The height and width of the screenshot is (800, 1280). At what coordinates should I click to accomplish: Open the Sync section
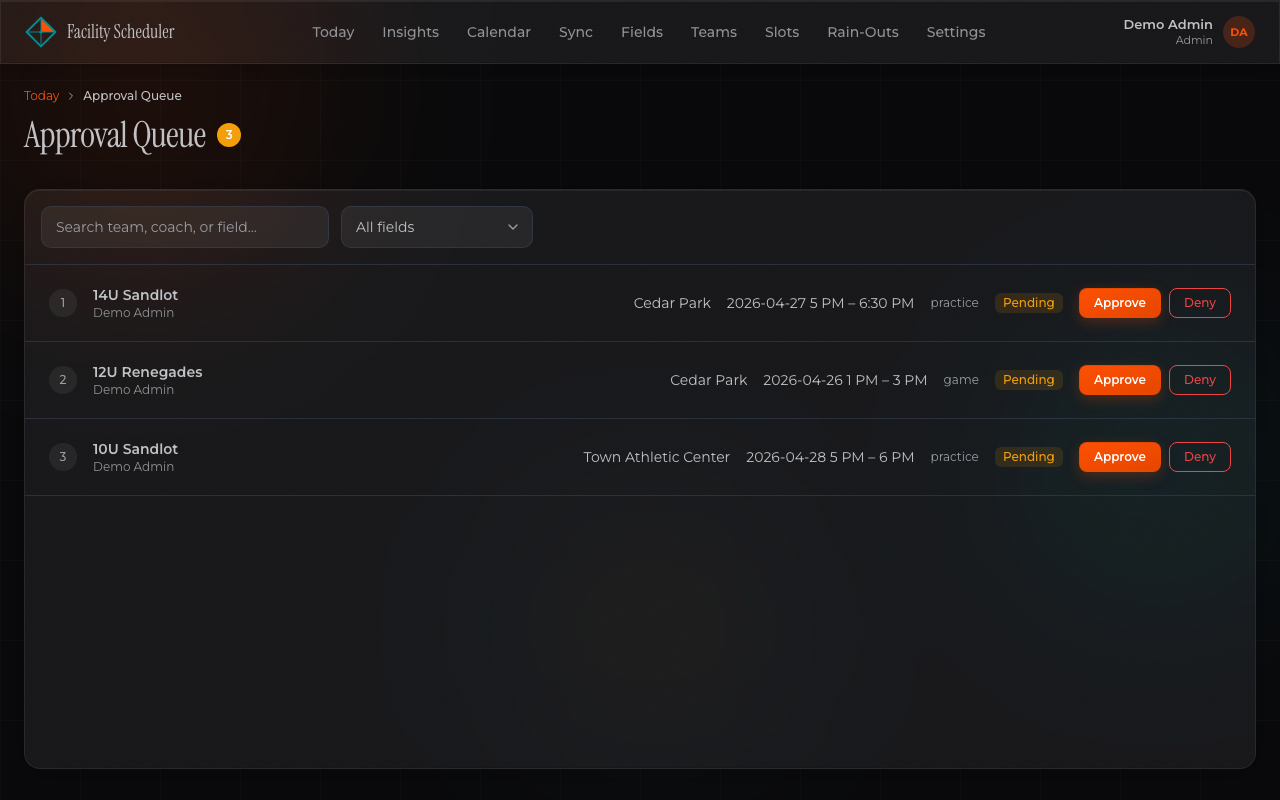pos(576,32)
